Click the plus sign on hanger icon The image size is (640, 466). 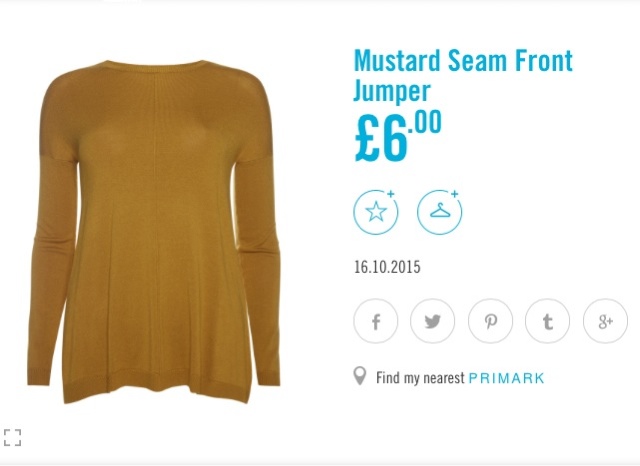click(x=455, y=194)
